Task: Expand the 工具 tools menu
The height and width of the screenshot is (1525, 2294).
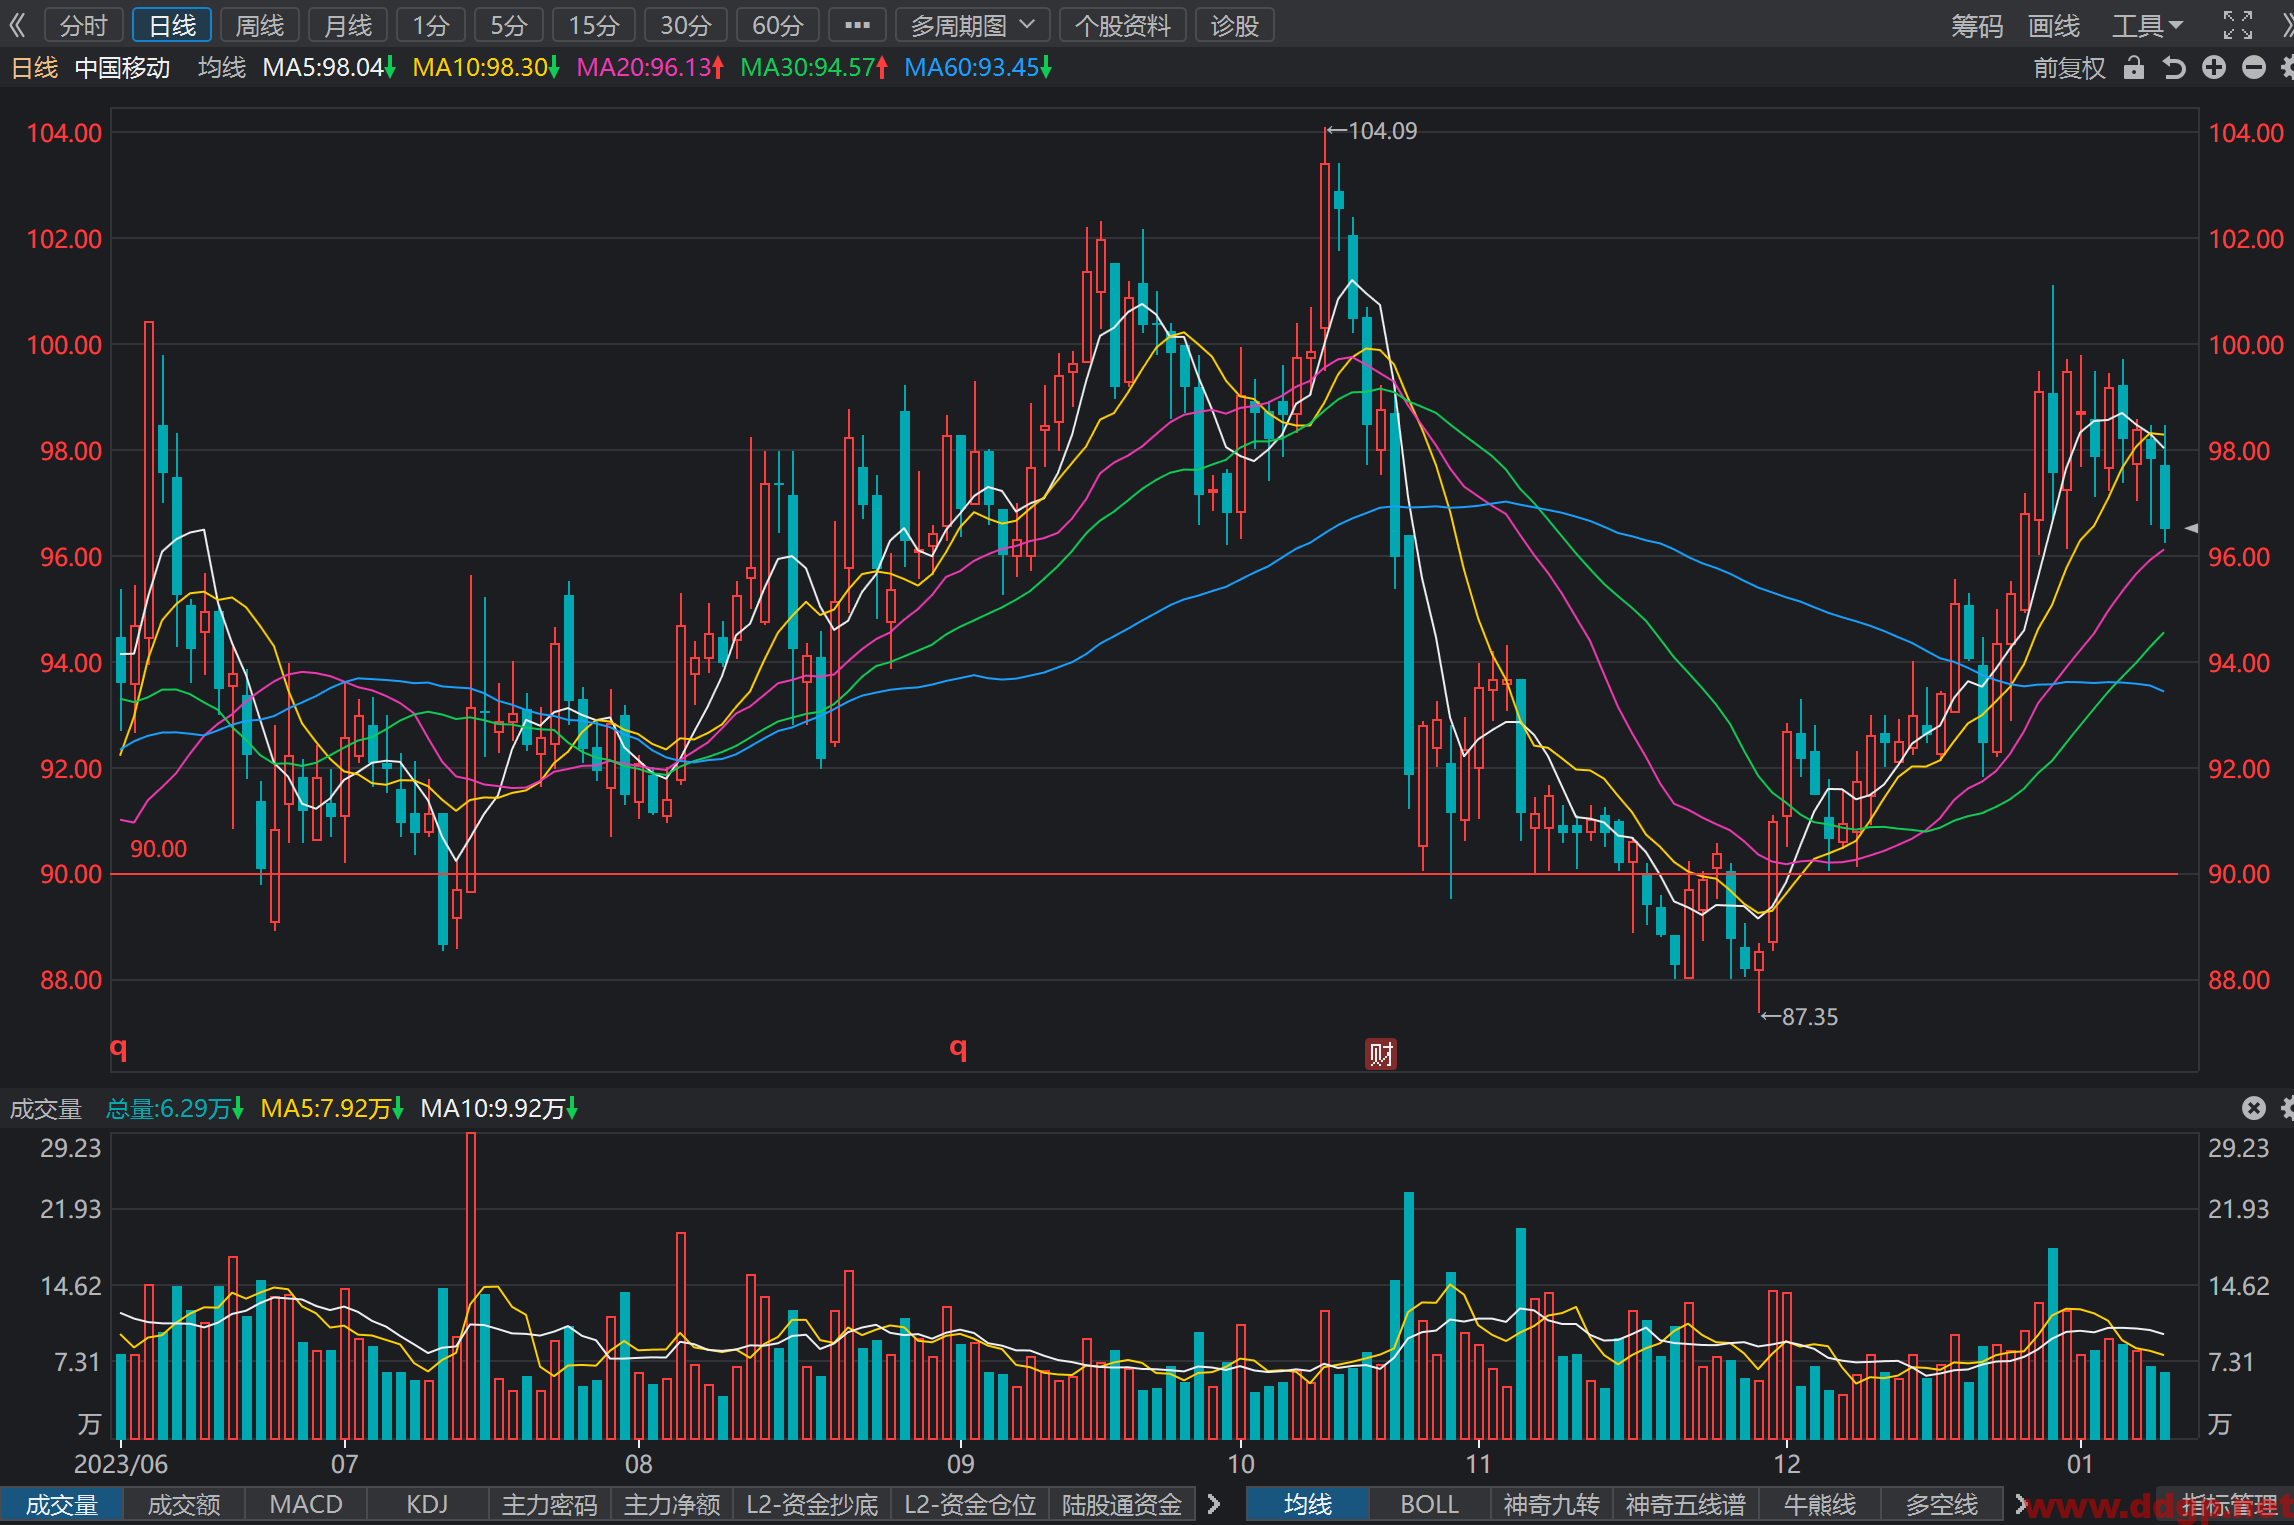Action: [x=2146, y=25]
